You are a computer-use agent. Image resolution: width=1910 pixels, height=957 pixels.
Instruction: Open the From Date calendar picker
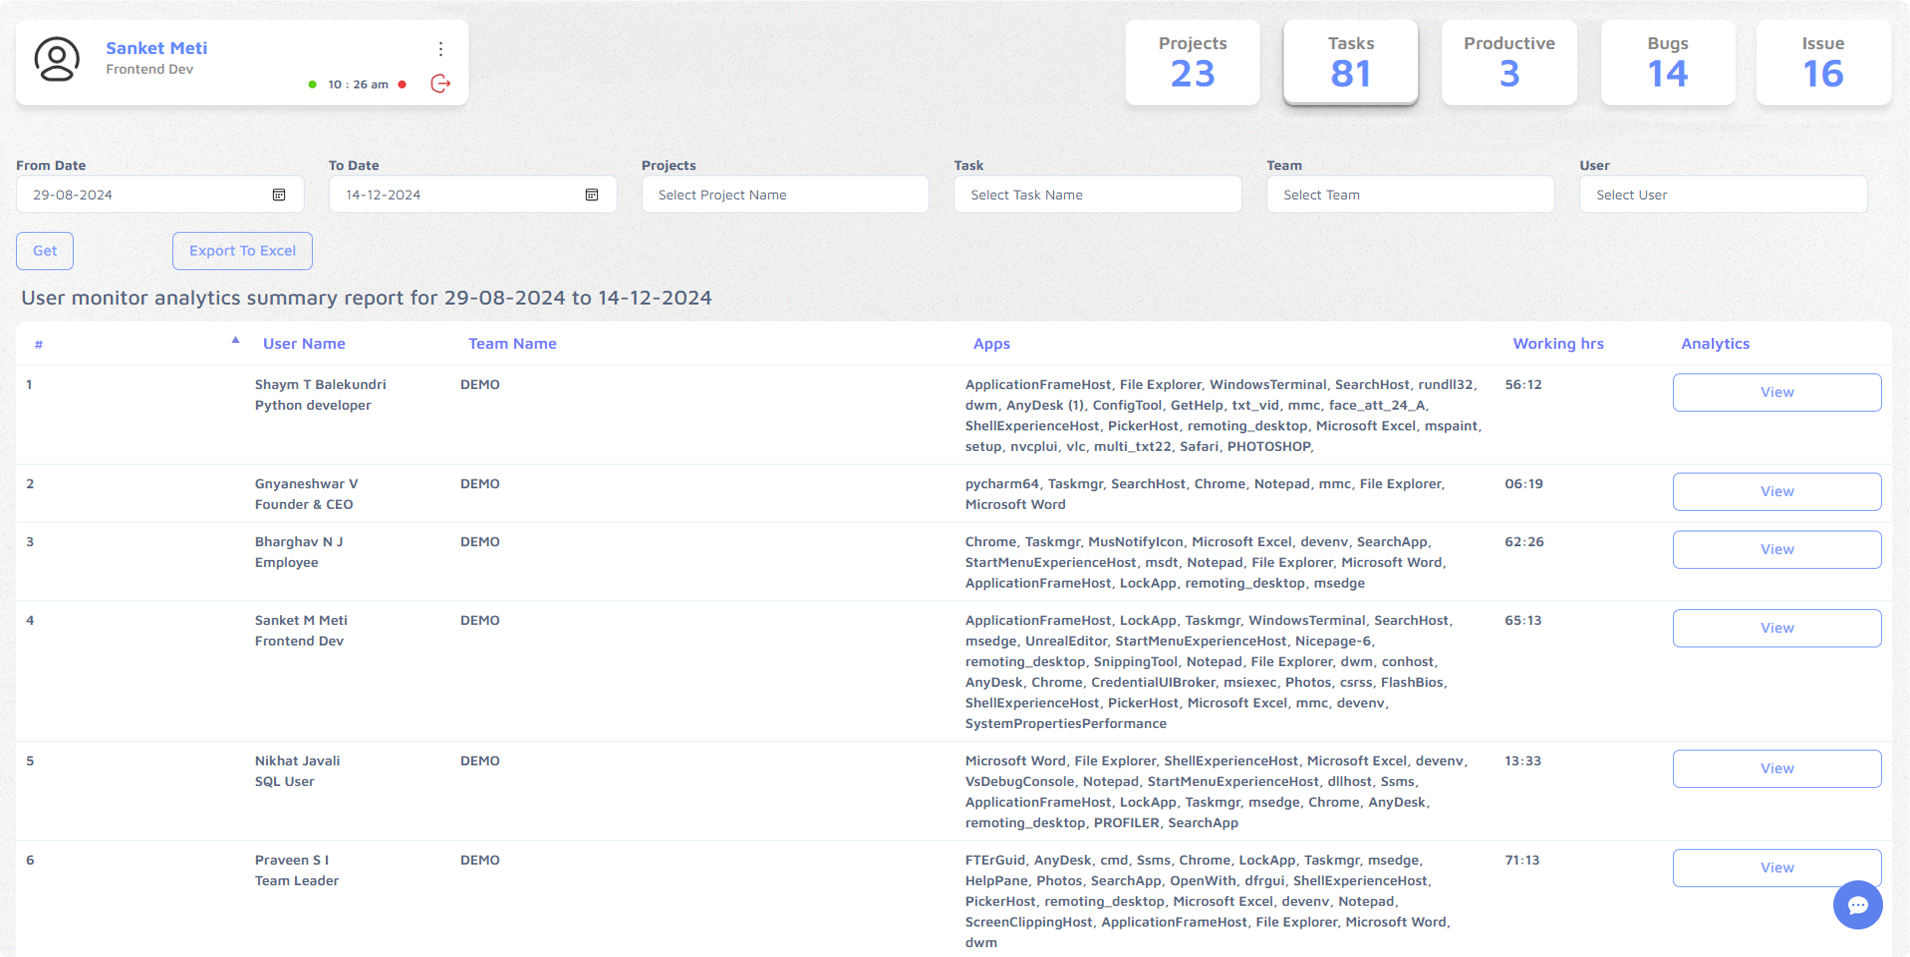tap(279, 195)
